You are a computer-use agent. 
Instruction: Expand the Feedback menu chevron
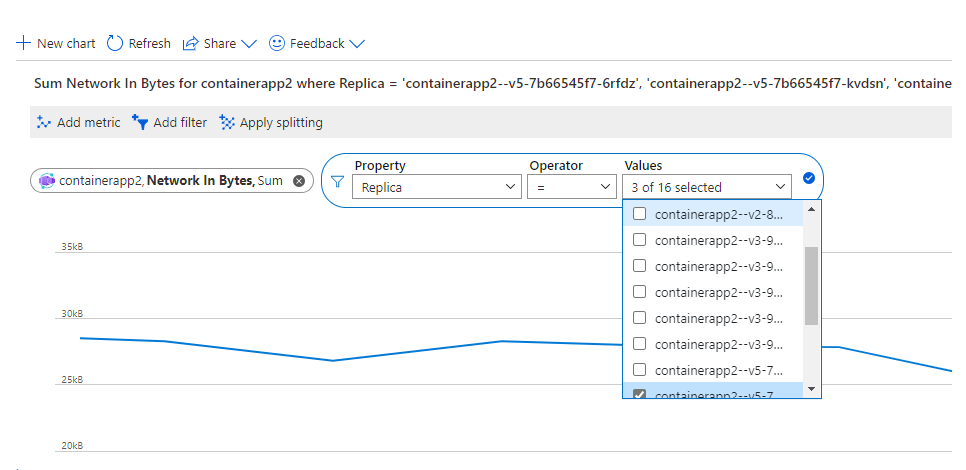[357, 44]
